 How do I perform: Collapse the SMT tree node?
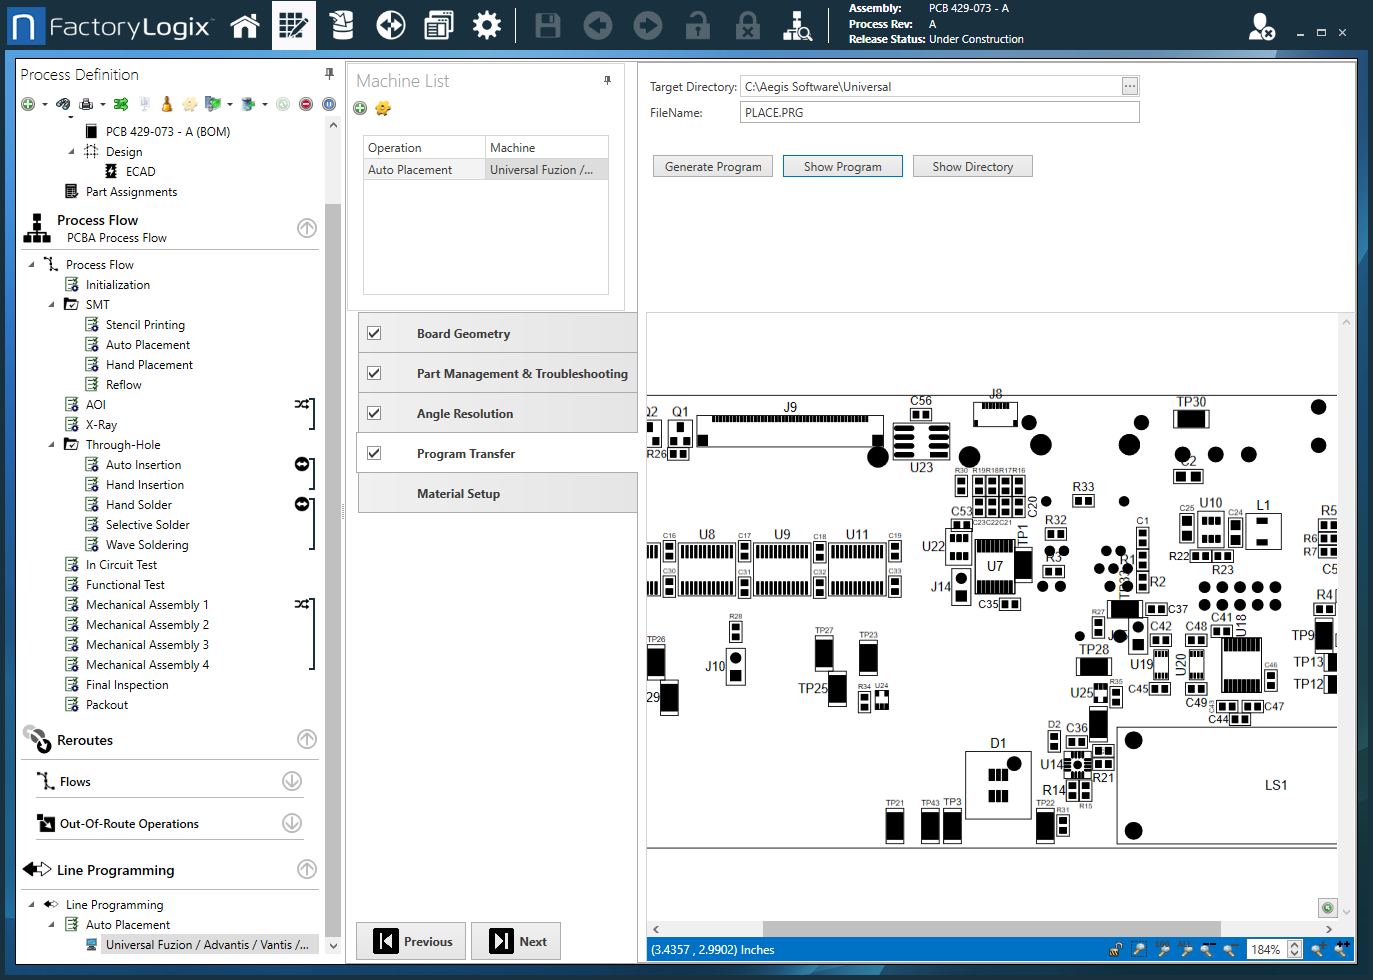click(x=52, y=305)
